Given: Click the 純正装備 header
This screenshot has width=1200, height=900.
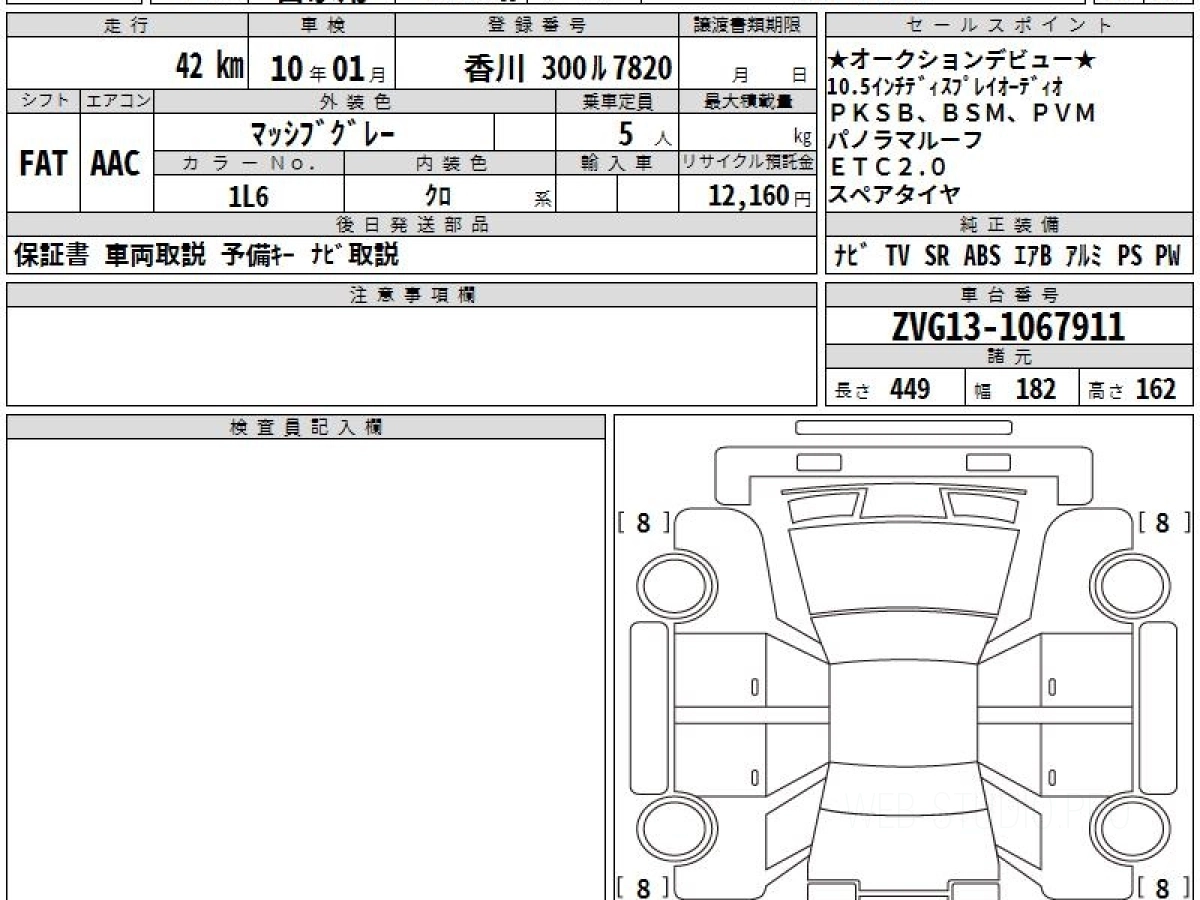Looking at the screenshot, I should pyautogui.click(x=1009, y=224).
